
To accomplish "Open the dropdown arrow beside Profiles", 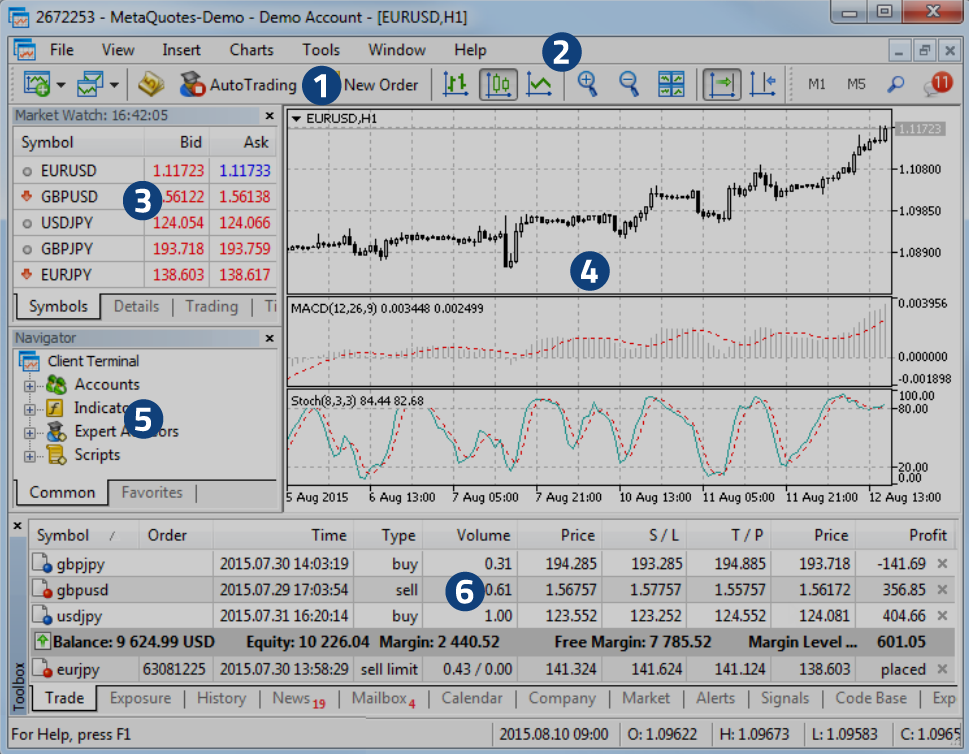I will point(114,85).
